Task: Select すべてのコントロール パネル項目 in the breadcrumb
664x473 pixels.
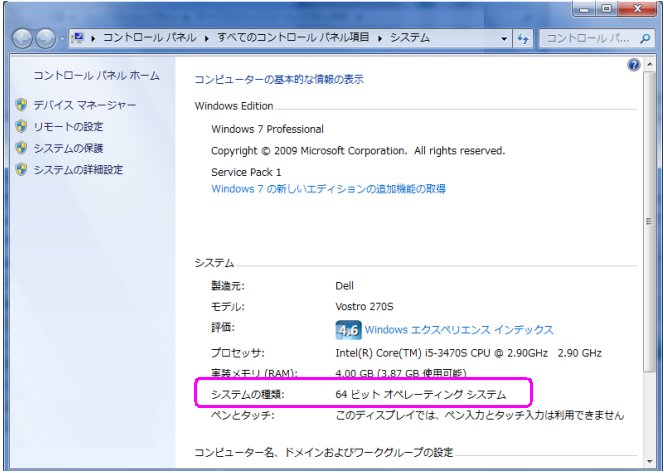Action: [293, 38]
